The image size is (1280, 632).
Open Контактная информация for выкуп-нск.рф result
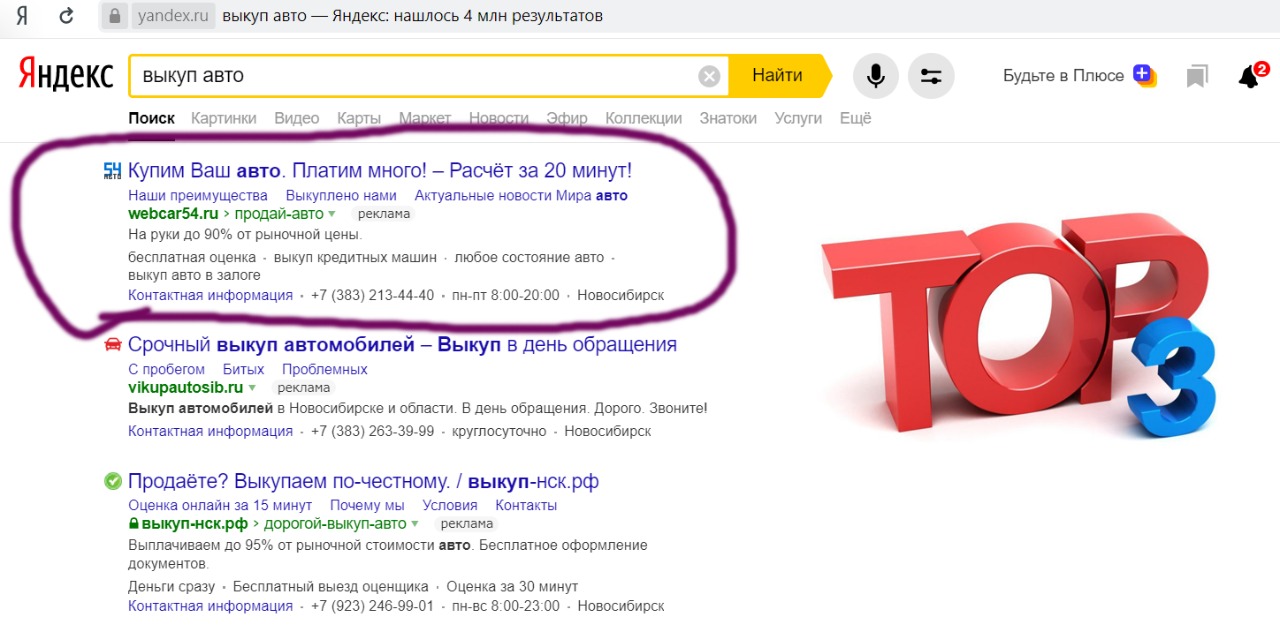210,606
